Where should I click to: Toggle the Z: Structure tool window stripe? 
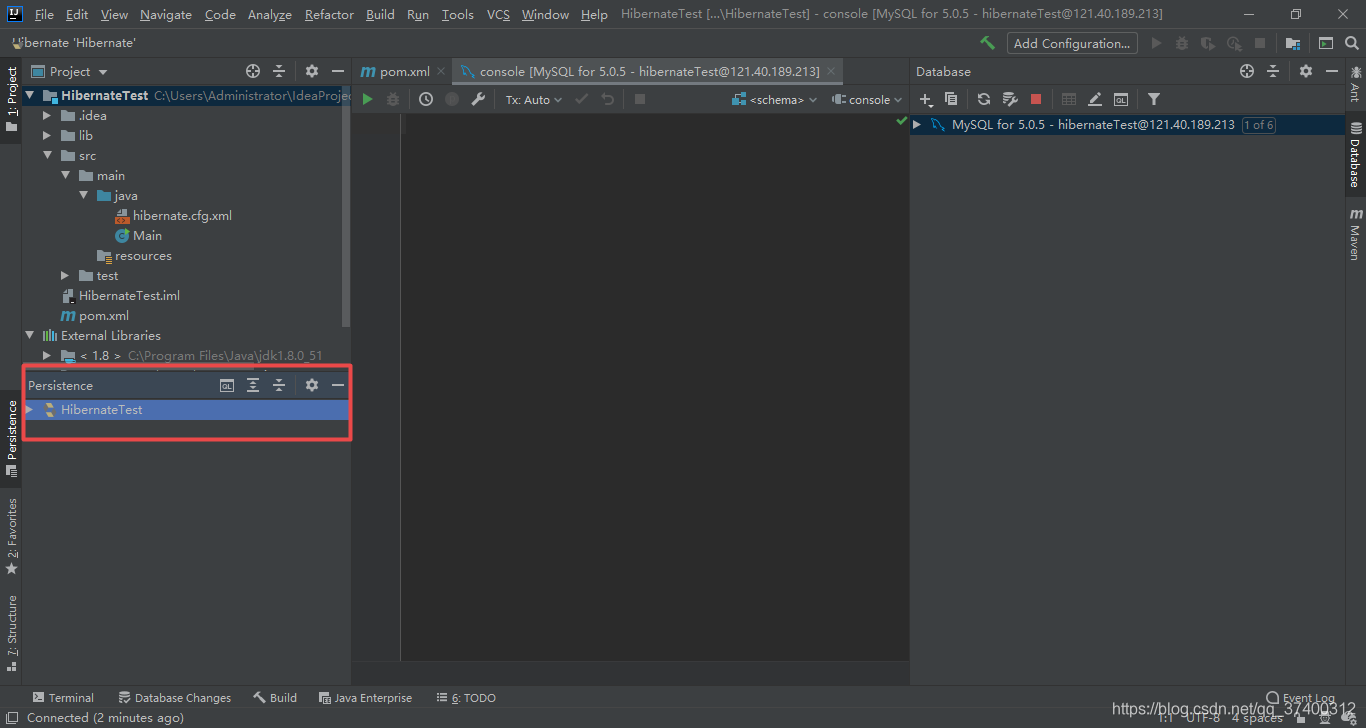click(x=11, y=632)
